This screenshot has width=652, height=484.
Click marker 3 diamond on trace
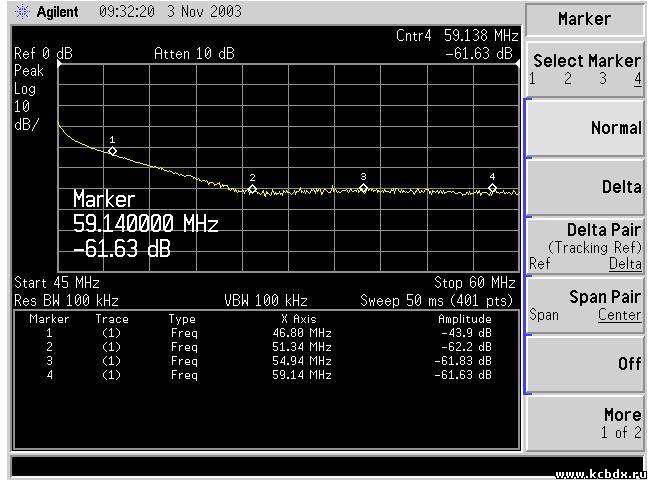[x=363, y=188]
